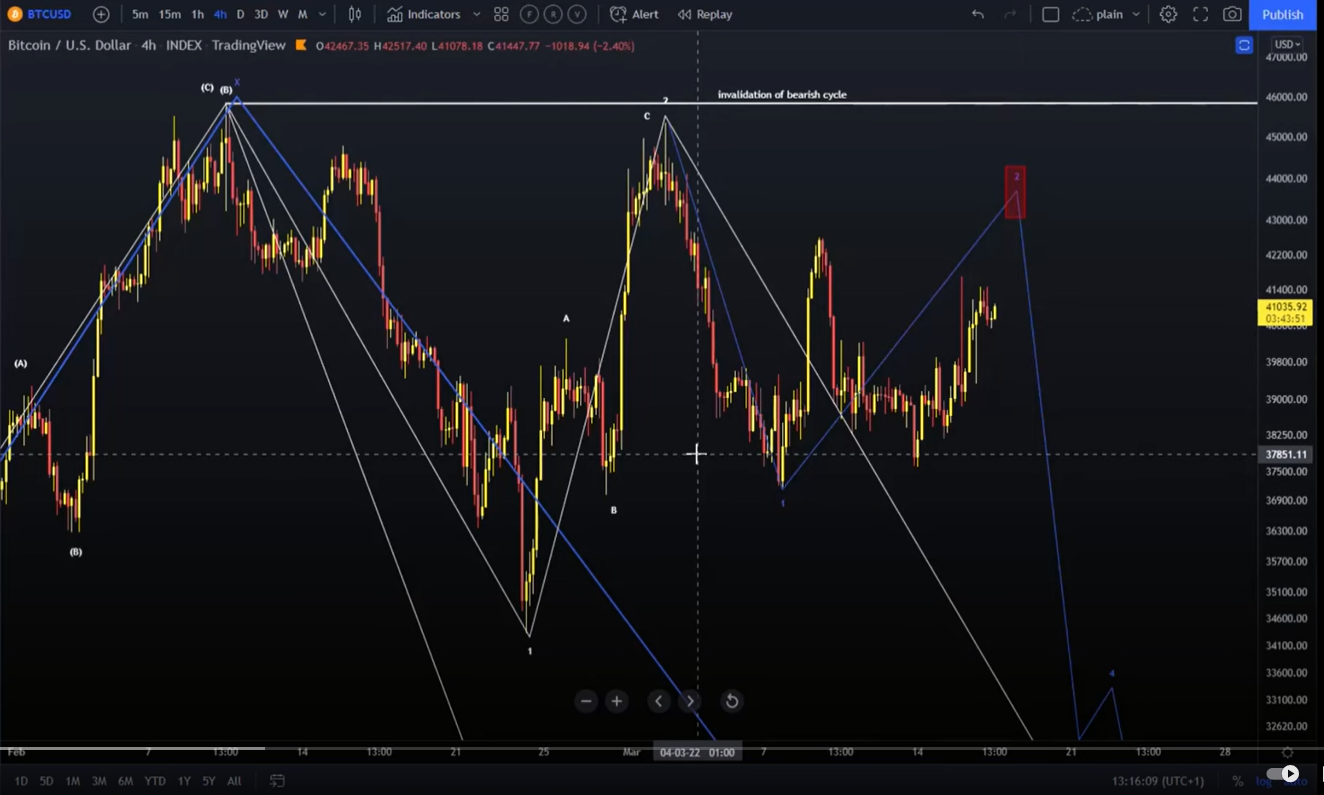
Task: Create a new Alert
Action: coord(634,14)
